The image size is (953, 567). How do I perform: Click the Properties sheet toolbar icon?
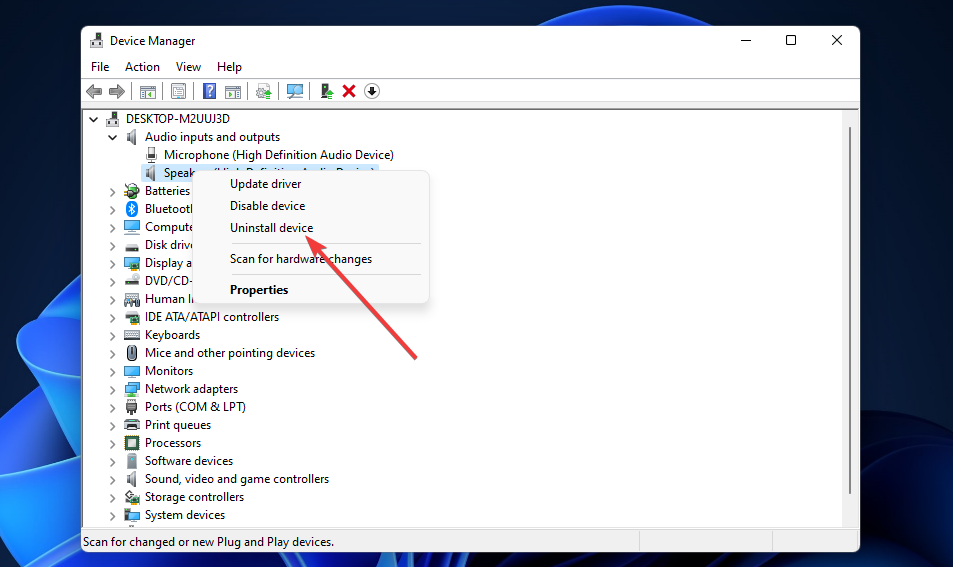coord(178,91)
